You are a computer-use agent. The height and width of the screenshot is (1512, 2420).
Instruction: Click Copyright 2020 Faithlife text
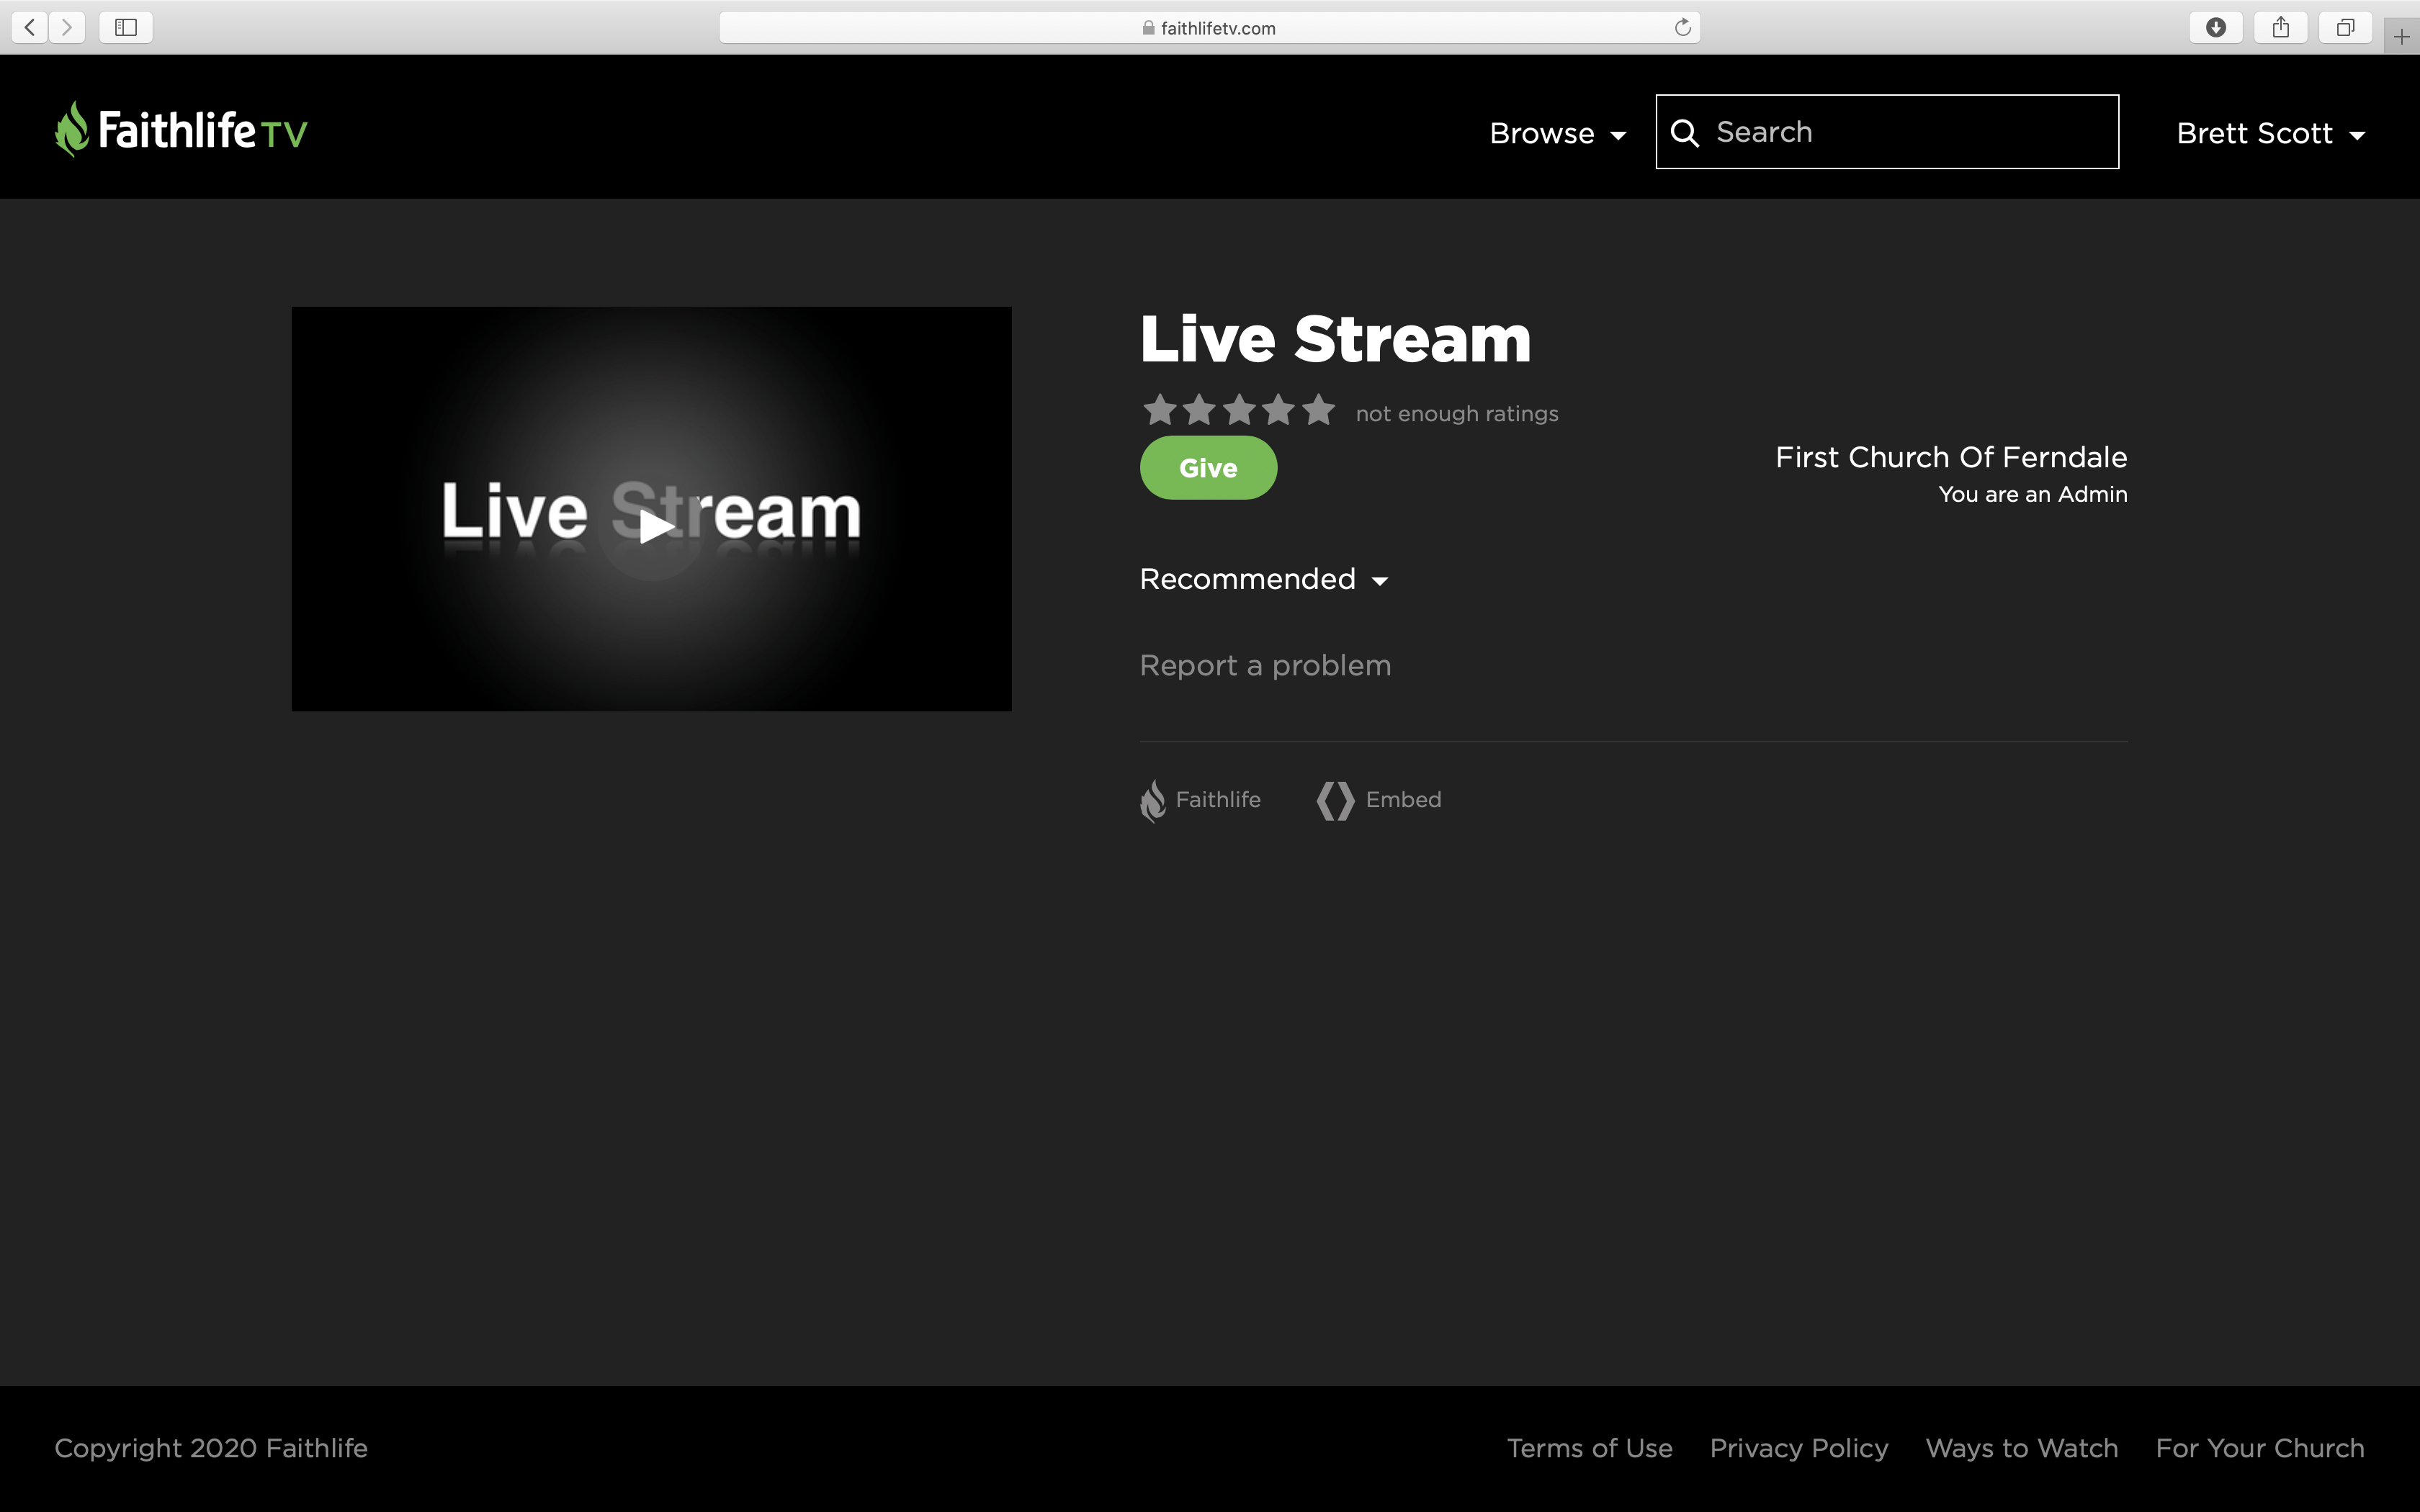pos(211,1448)
